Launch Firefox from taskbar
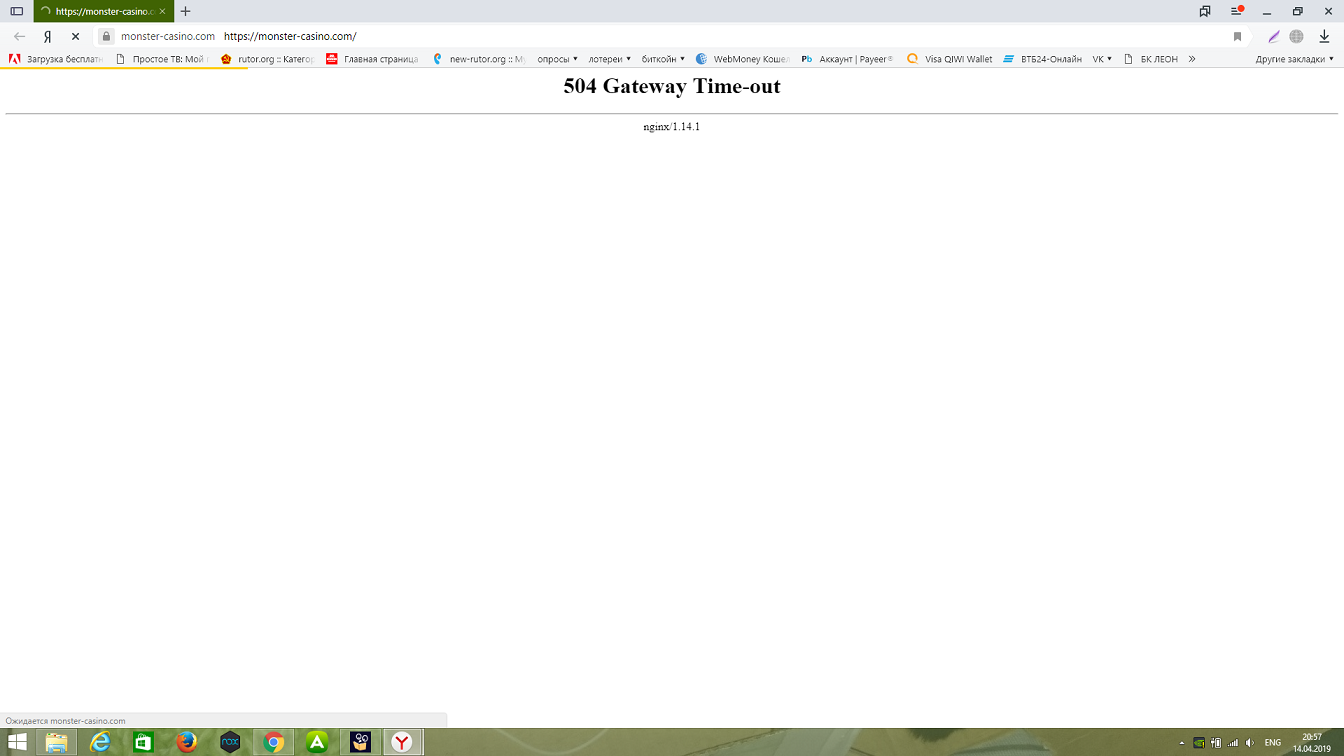The image size is (1344, 756). tap(187, 742)
